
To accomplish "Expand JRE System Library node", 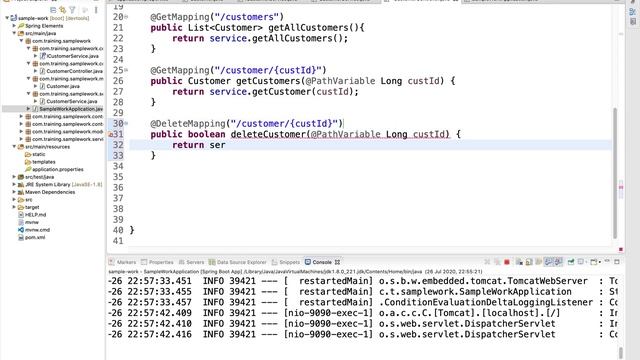I will [x=14, y=184].
